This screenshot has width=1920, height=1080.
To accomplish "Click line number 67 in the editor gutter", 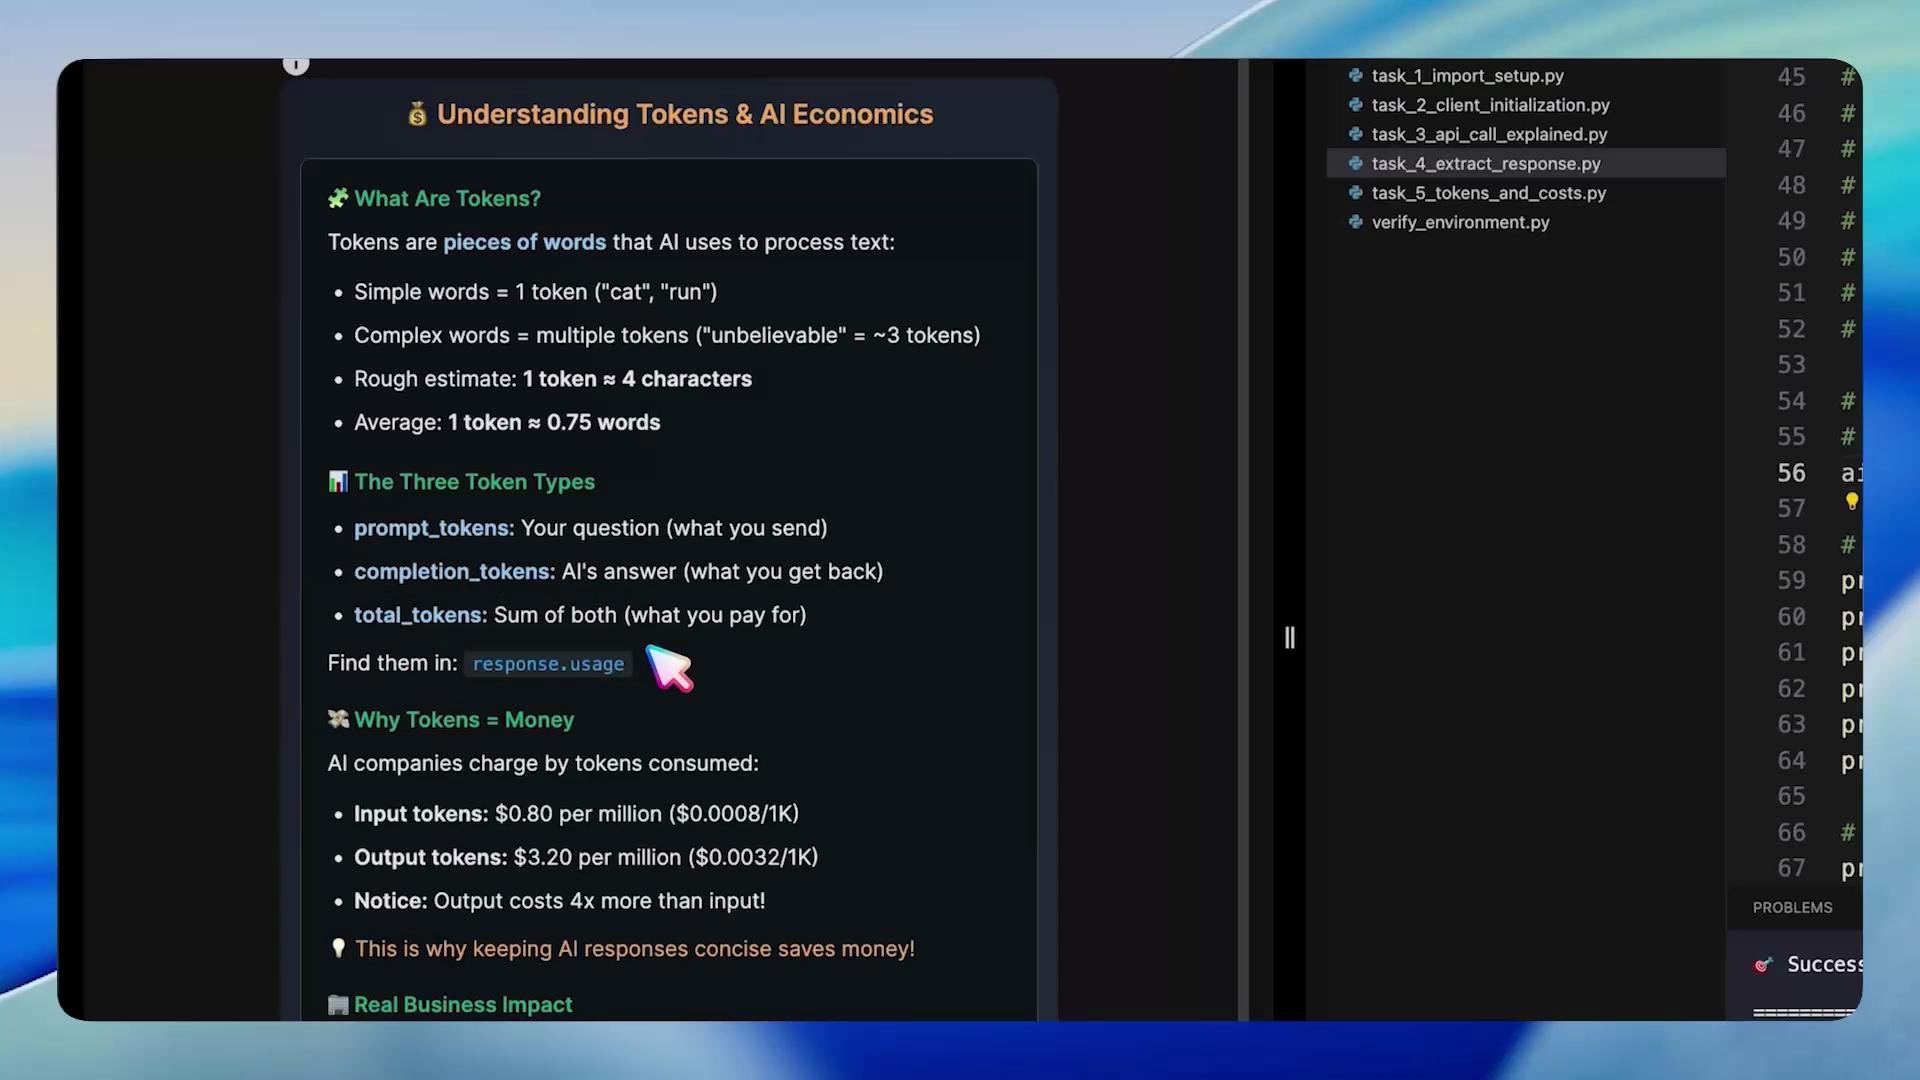I will [x=1791, y=868].
